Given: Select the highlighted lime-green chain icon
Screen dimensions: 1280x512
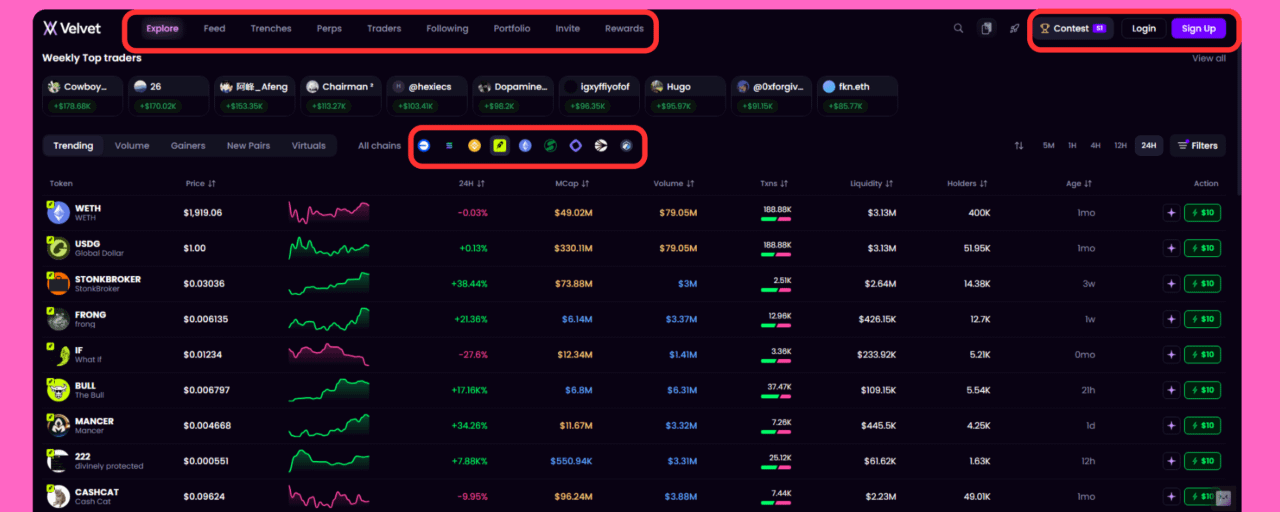Looking at the screenshot, I should (499, 146).
